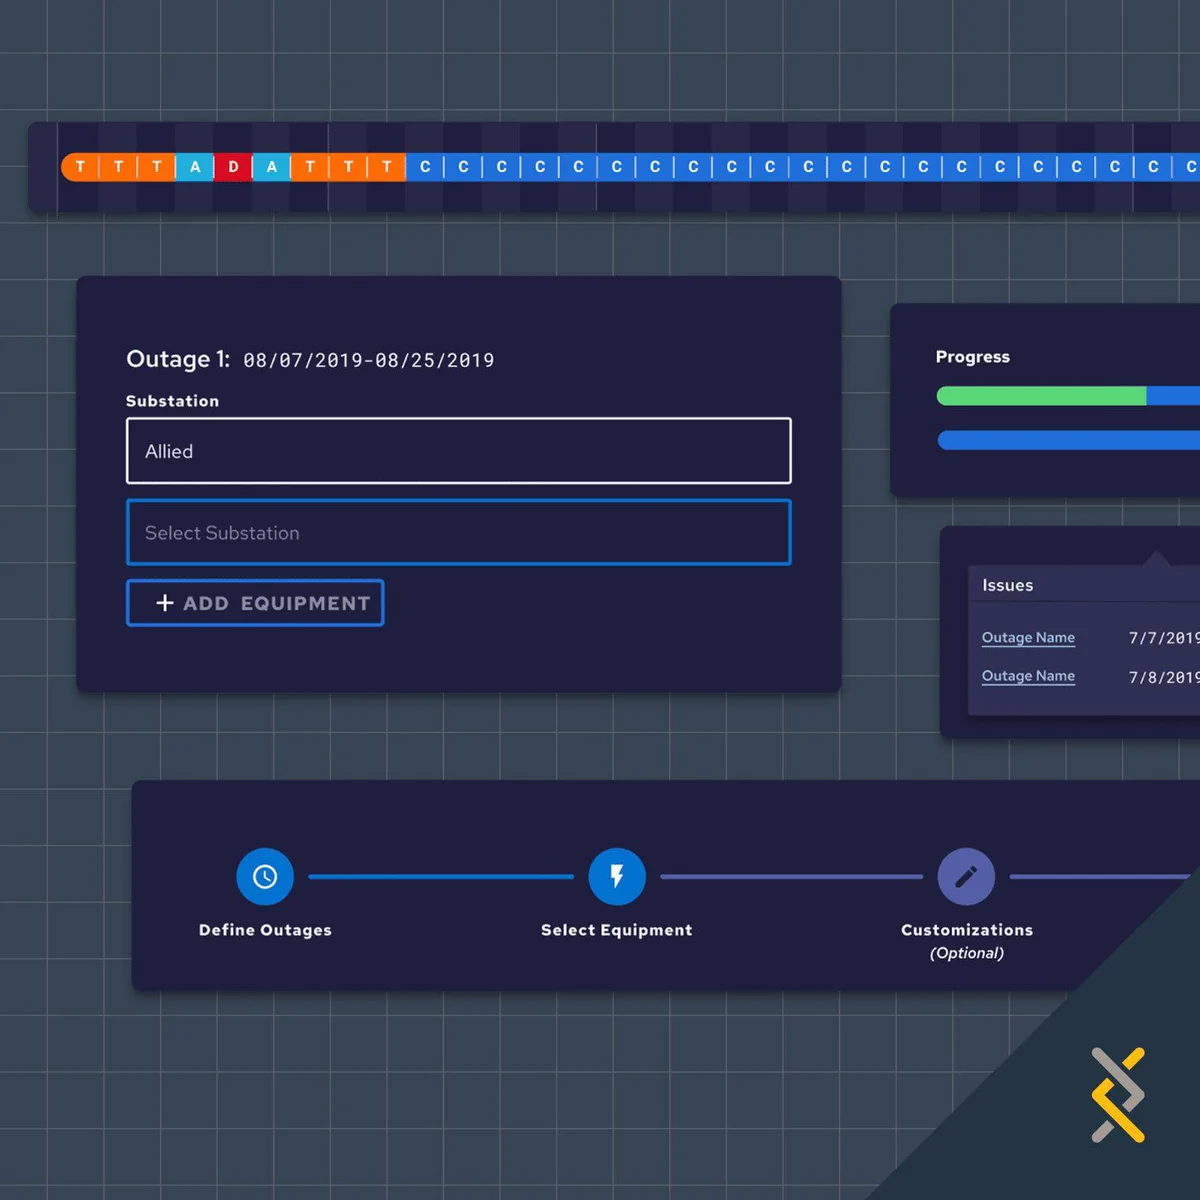This screenshot has width=1200, height=1200.
Task: Open the Select Substation dropdown field
Action: coord(459,533)
